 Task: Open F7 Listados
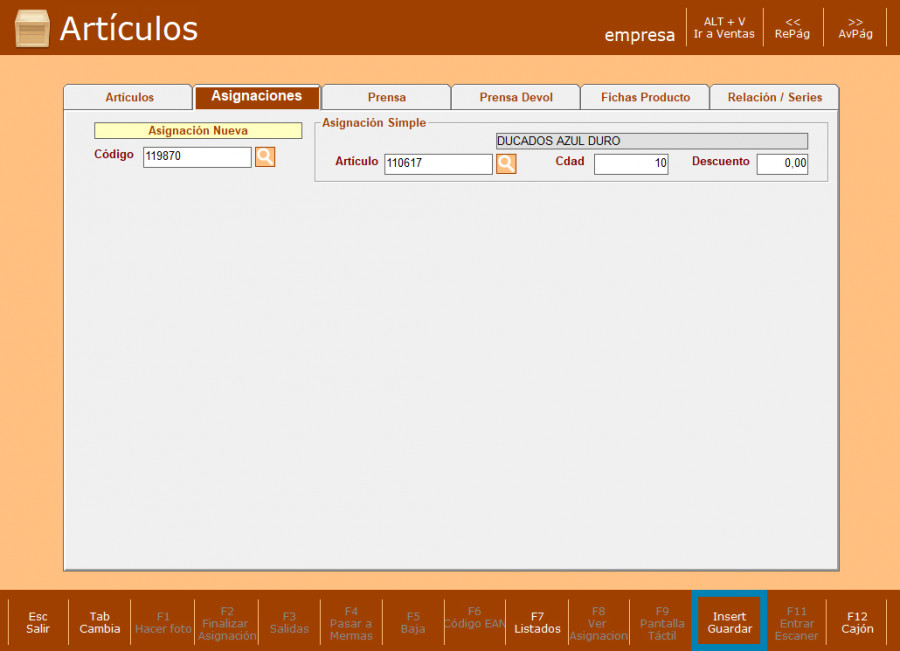(x=537, y=623)
